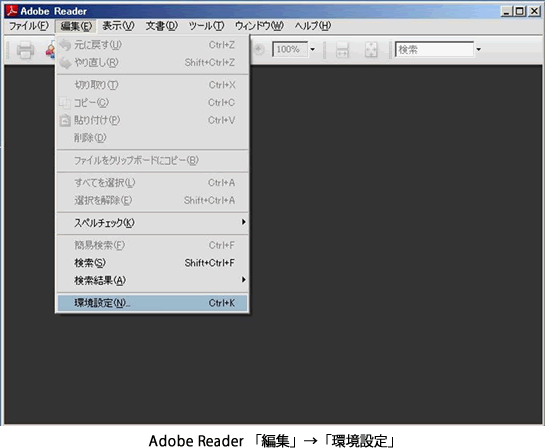This screenshot has width=545, height=448.
Task: Click the fit width page icon
Action: 342,50
